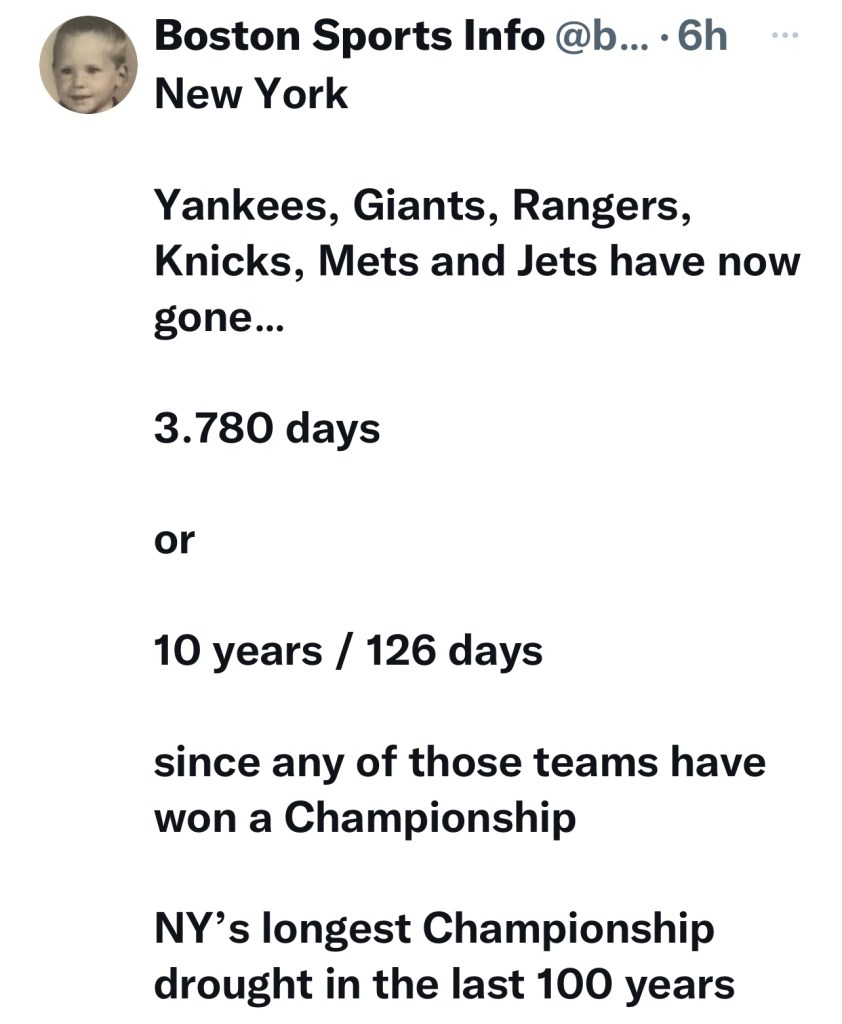Tap the "won a Championship" line
The image size is (842, 1024).
[x=364, y=819]
